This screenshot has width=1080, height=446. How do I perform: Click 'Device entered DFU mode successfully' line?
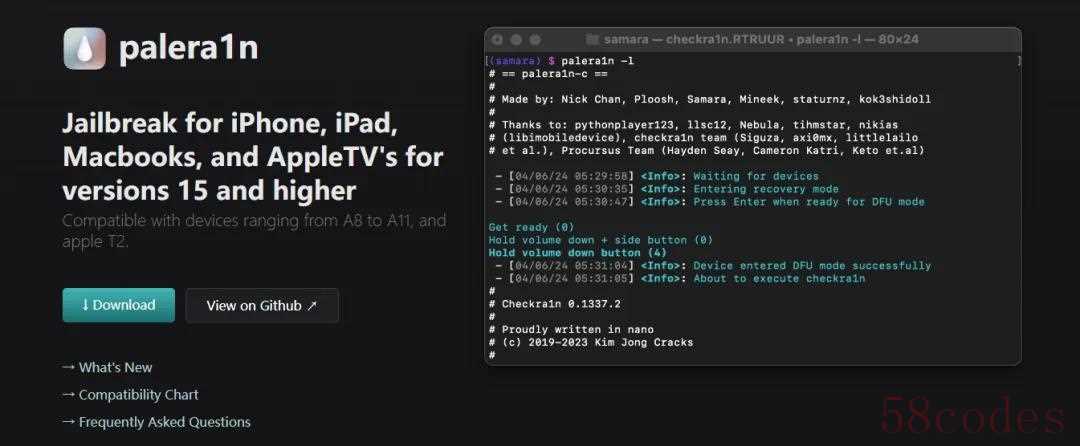coord(713,266)
